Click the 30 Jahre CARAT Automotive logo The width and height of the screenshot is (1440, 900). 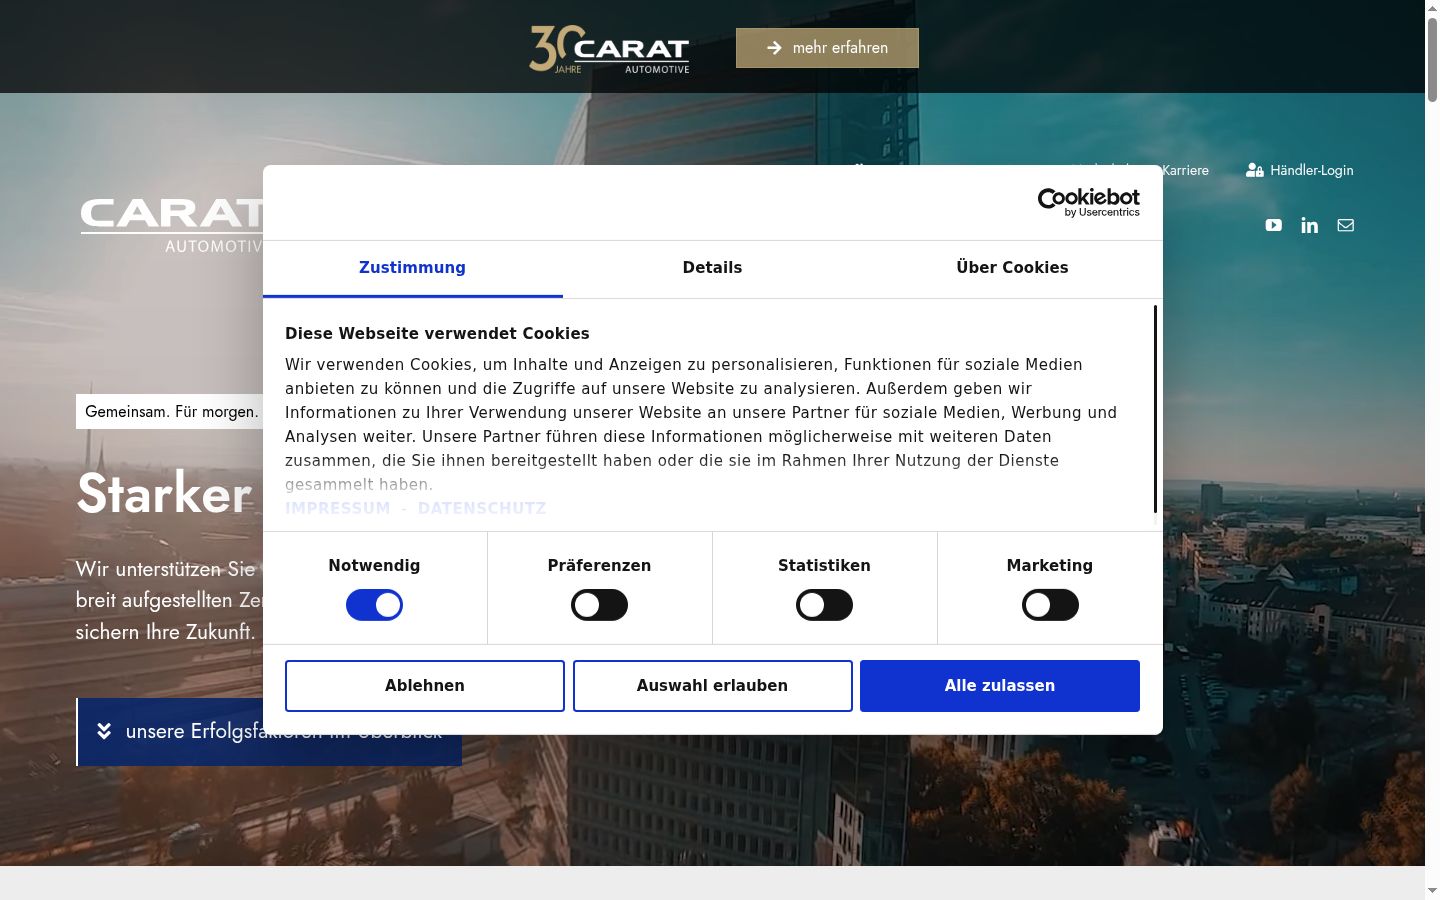[609, 49]
